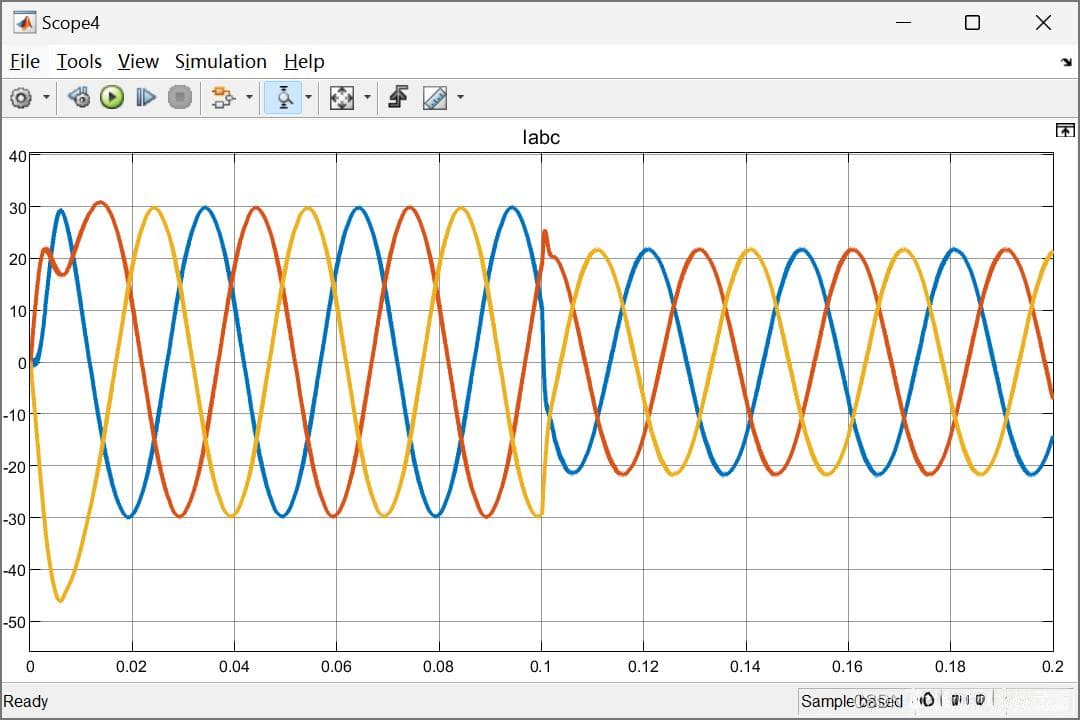
Task: Toggle the Zoom tool
Action: pyautogui.click(x=284, y=98)
